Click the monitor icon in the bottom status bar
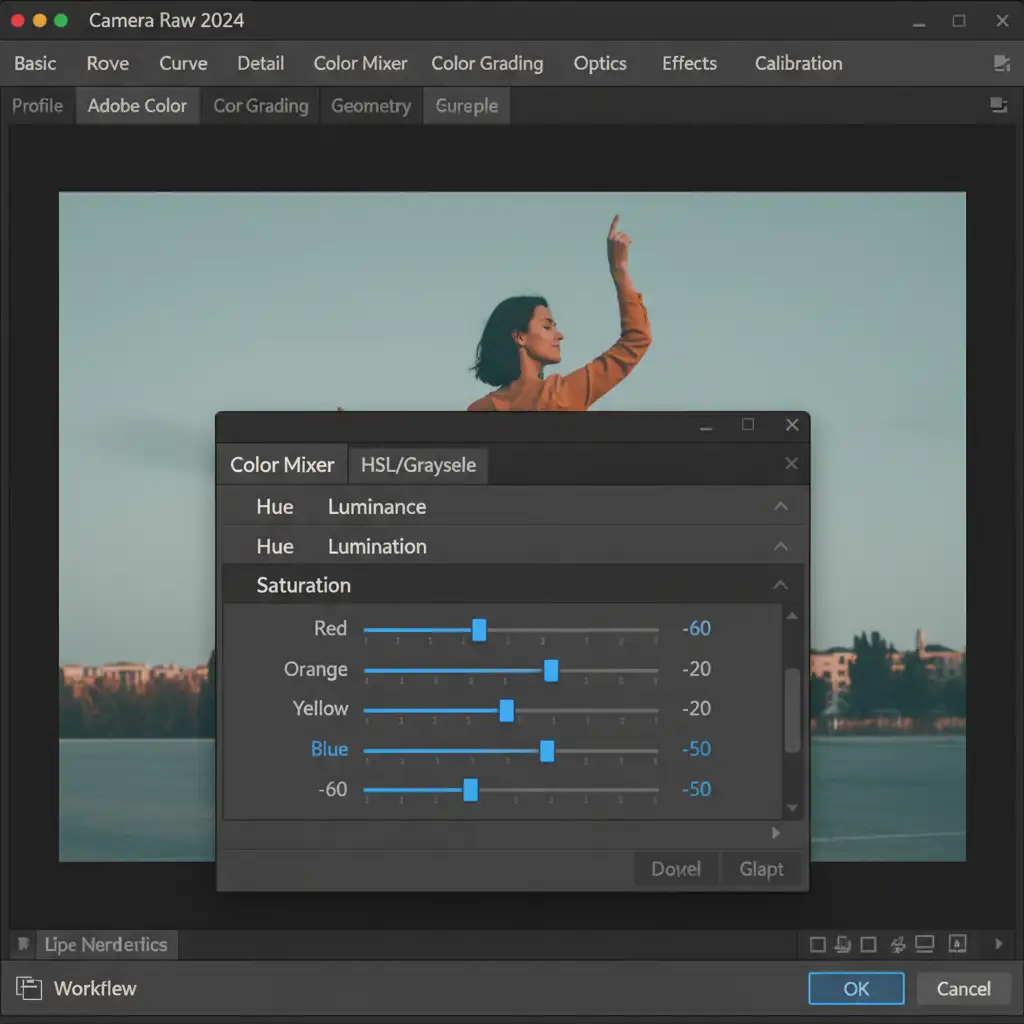 coord(924,944)
